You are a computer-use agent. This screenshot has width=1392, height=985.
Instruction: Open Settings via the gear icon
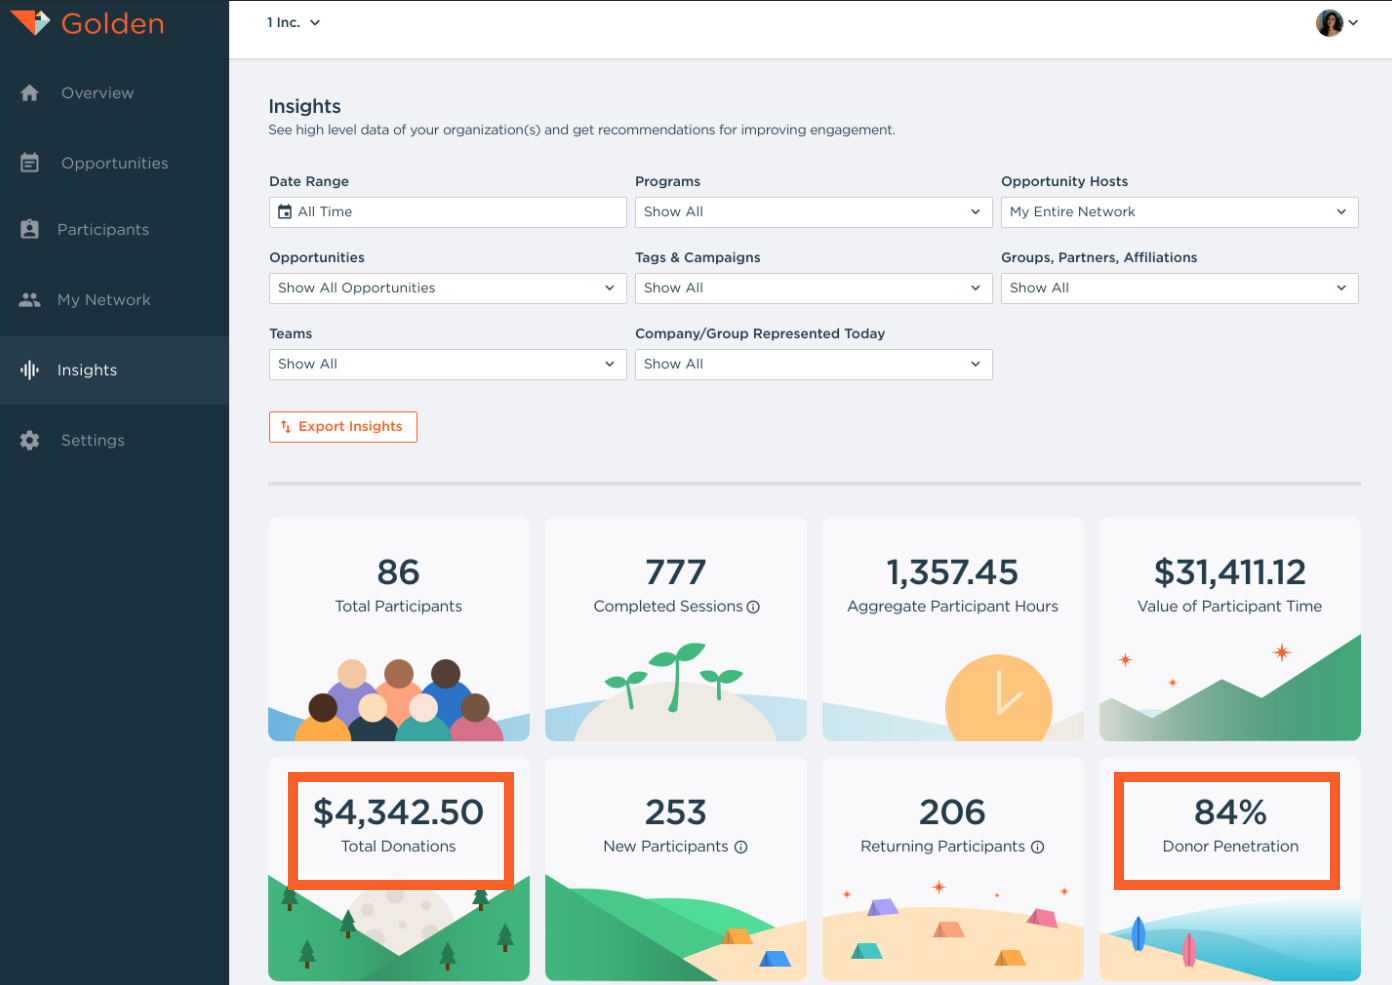[x=30, y=439]
